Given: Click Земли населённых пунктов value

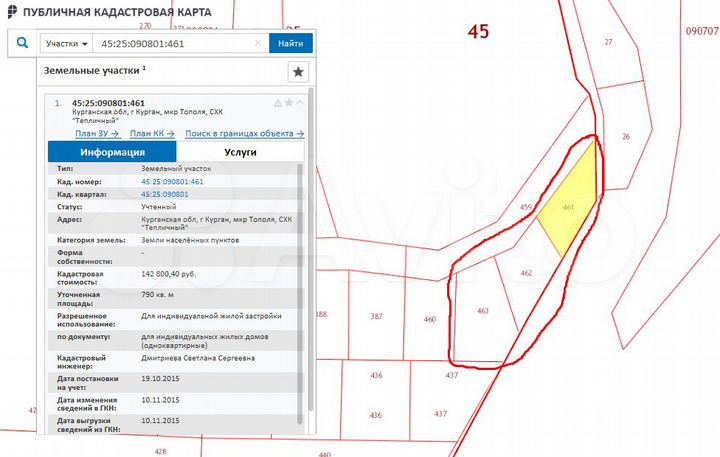Looking at the screenshot, I should 190,240.
